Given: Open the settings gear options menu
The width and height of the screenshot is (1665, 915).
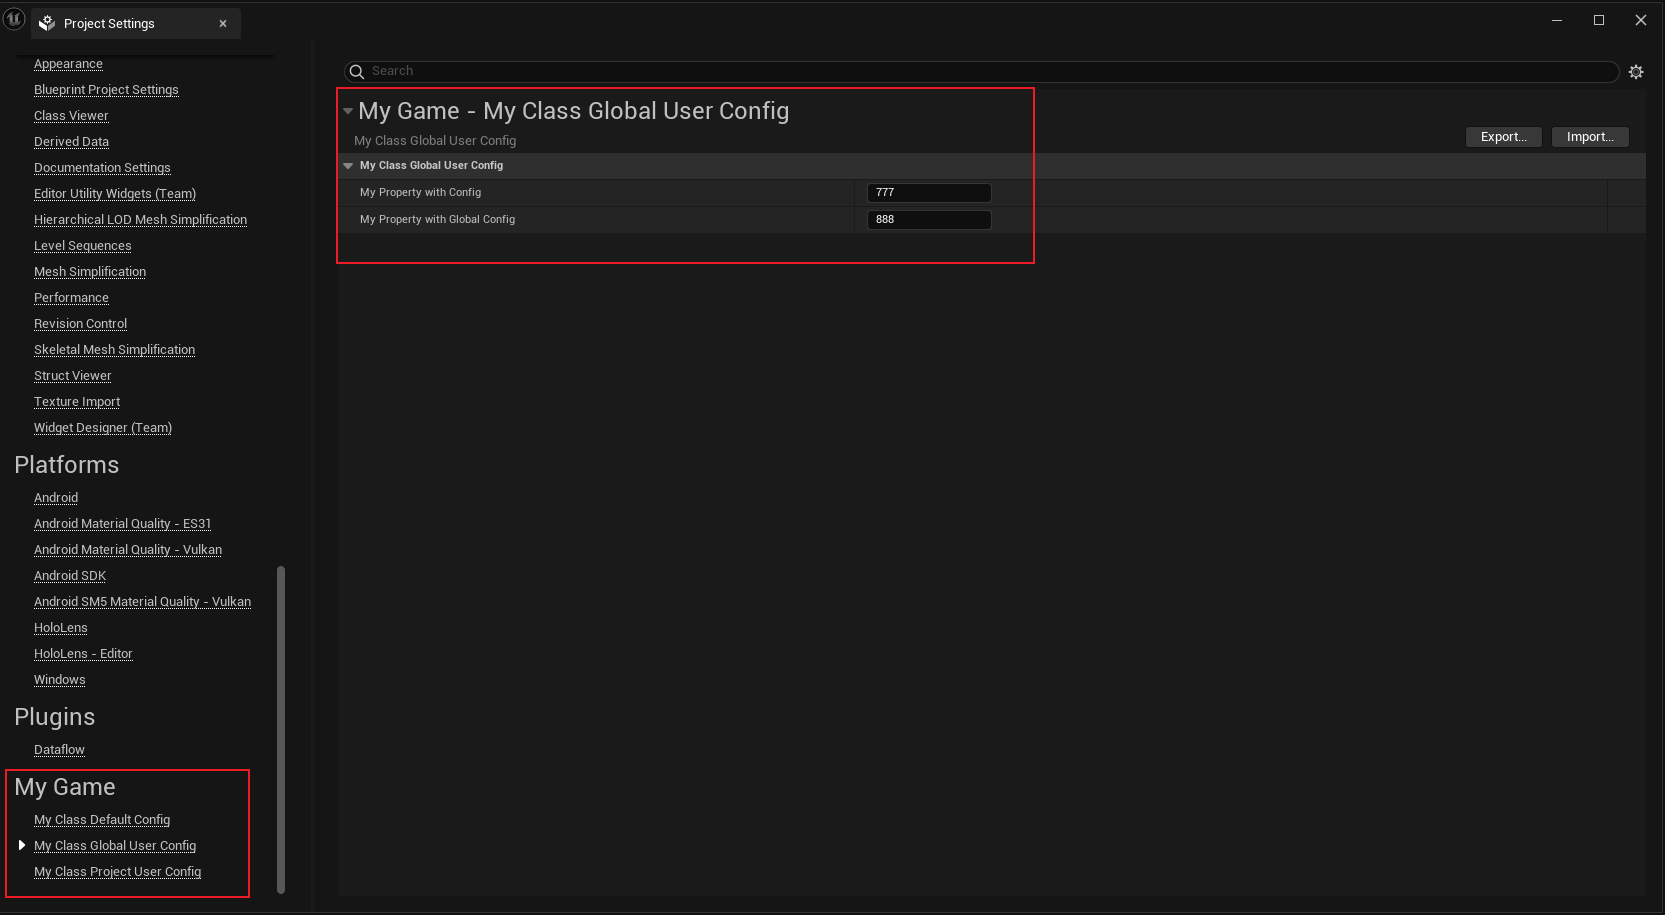Looking at the screenshot, I should click(1636, 72).
